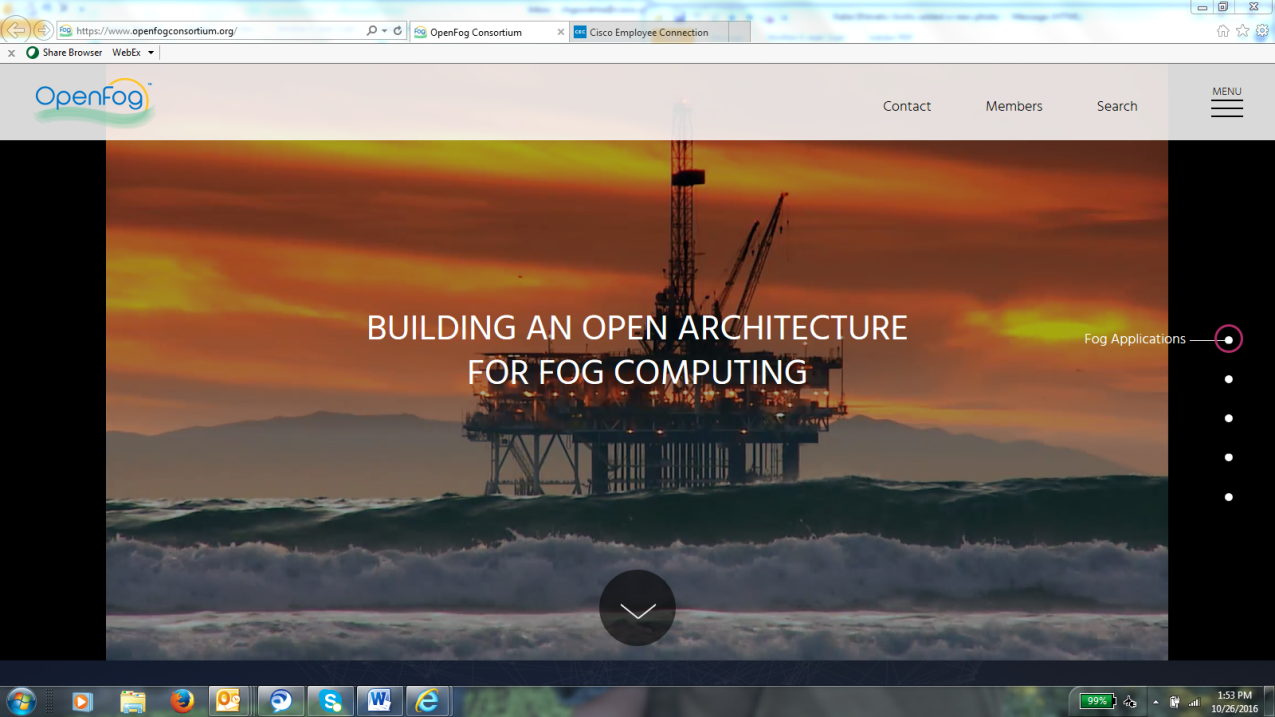
Task: Expand the WebEx dropdown arrow
Action: pyautogui.click(x=151, y=53)
